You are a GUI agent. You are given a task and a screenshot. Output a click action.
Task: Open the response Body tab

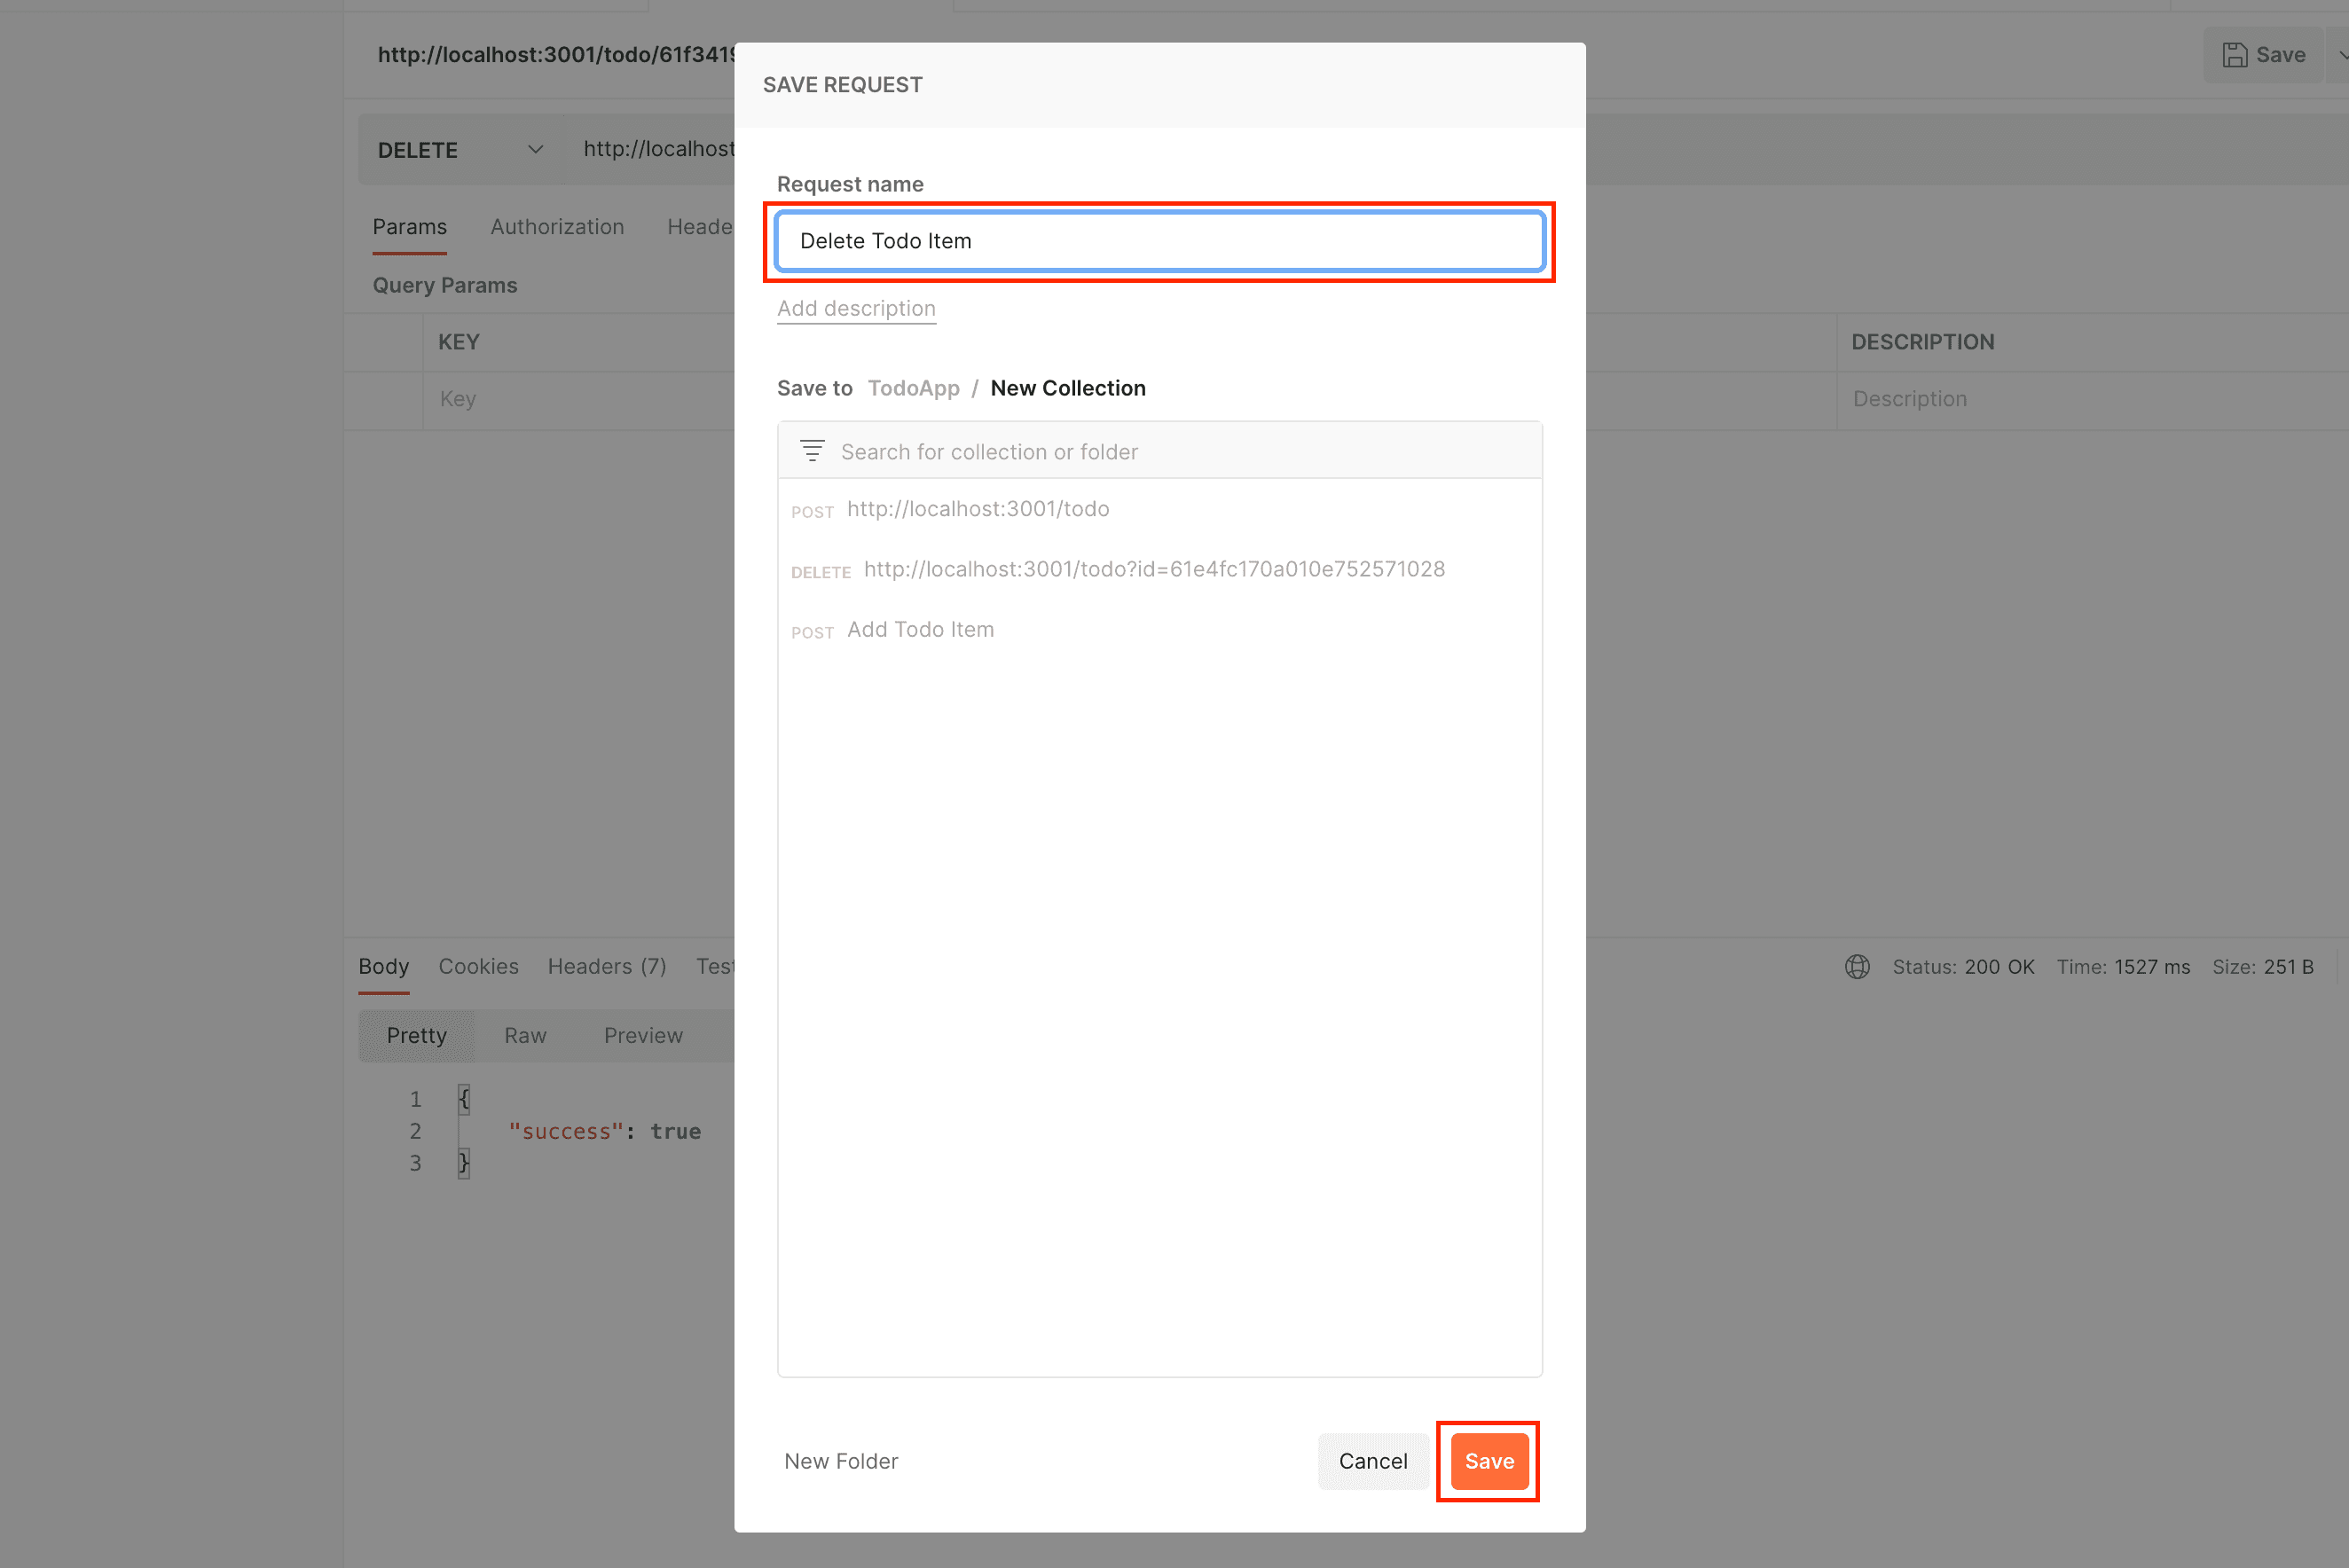pos(384,967)
